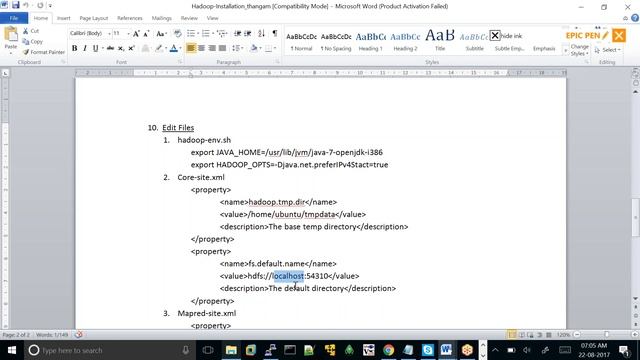Viewport: 640px width, 360px height.
Task: Pick the font color red A
Action: (x=173, y=48)
